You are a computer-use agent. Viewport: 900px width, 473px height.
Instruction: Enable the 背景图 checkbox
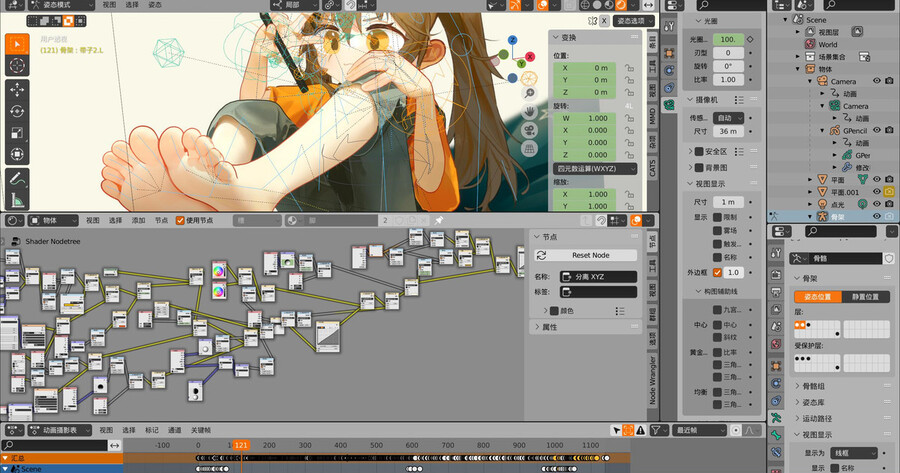[x=699, y=168]
